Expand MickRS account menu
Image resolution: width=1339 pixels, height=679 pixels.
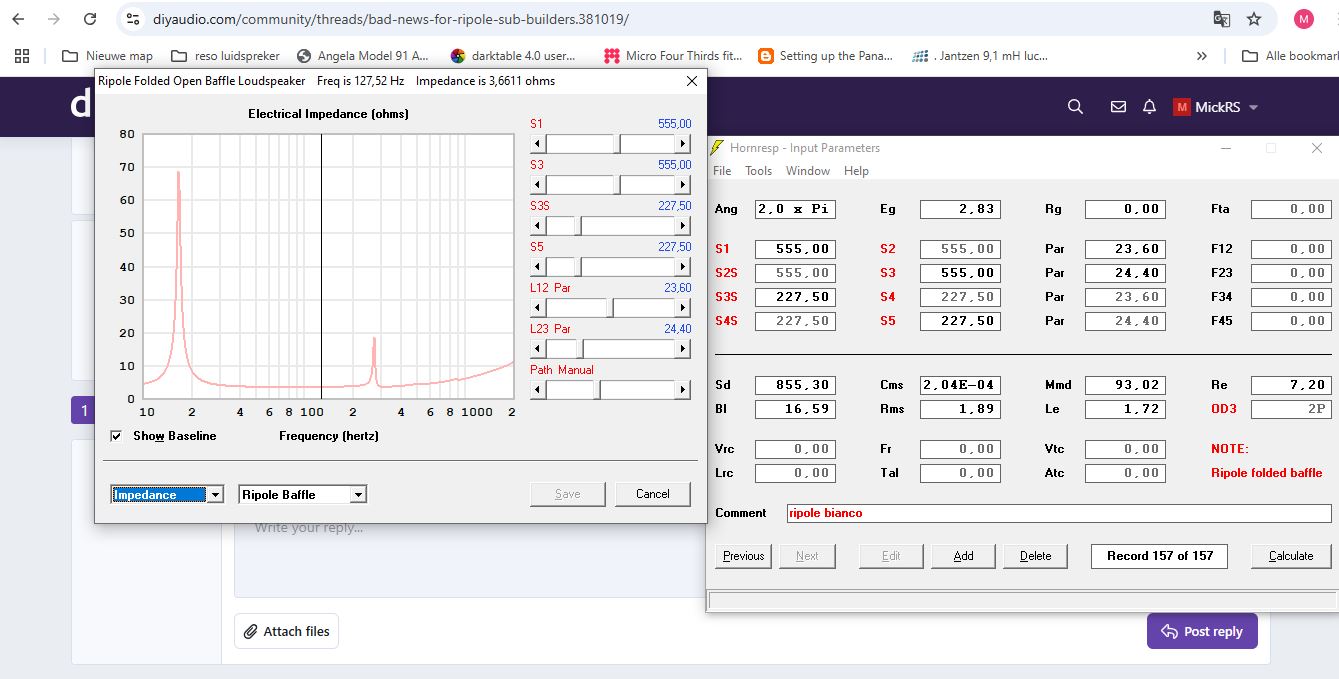click(x=1215, y=107)
